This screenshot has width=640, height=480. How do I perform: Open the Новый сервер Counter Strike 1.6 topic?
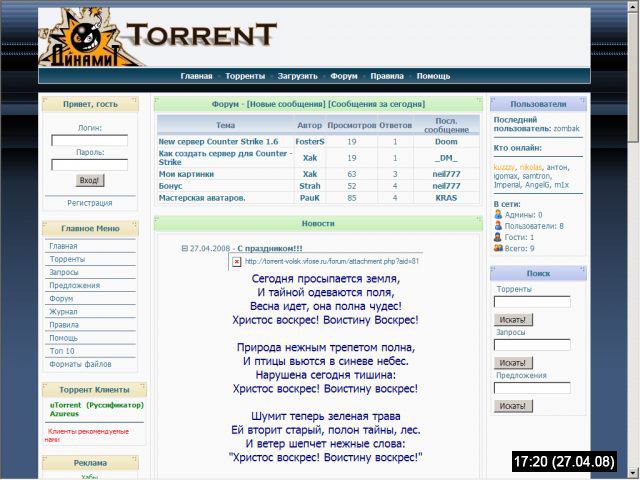[218, 142]
